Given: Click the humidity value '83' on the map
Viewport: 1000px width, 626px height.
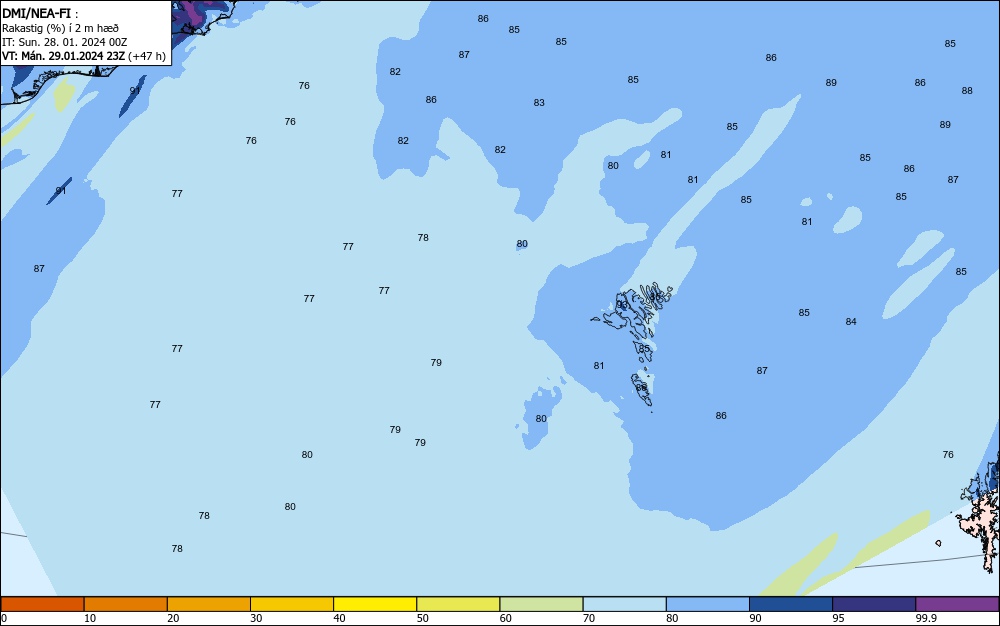Looking at the screenshot, I should coord(539,103).
